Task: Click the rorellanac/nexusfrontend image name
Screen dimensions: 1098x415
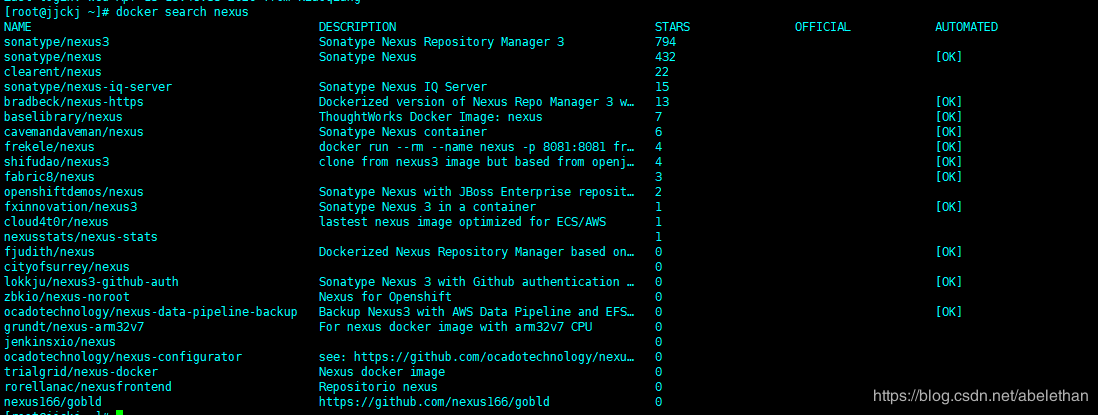Action: click(x=87, y=387)
